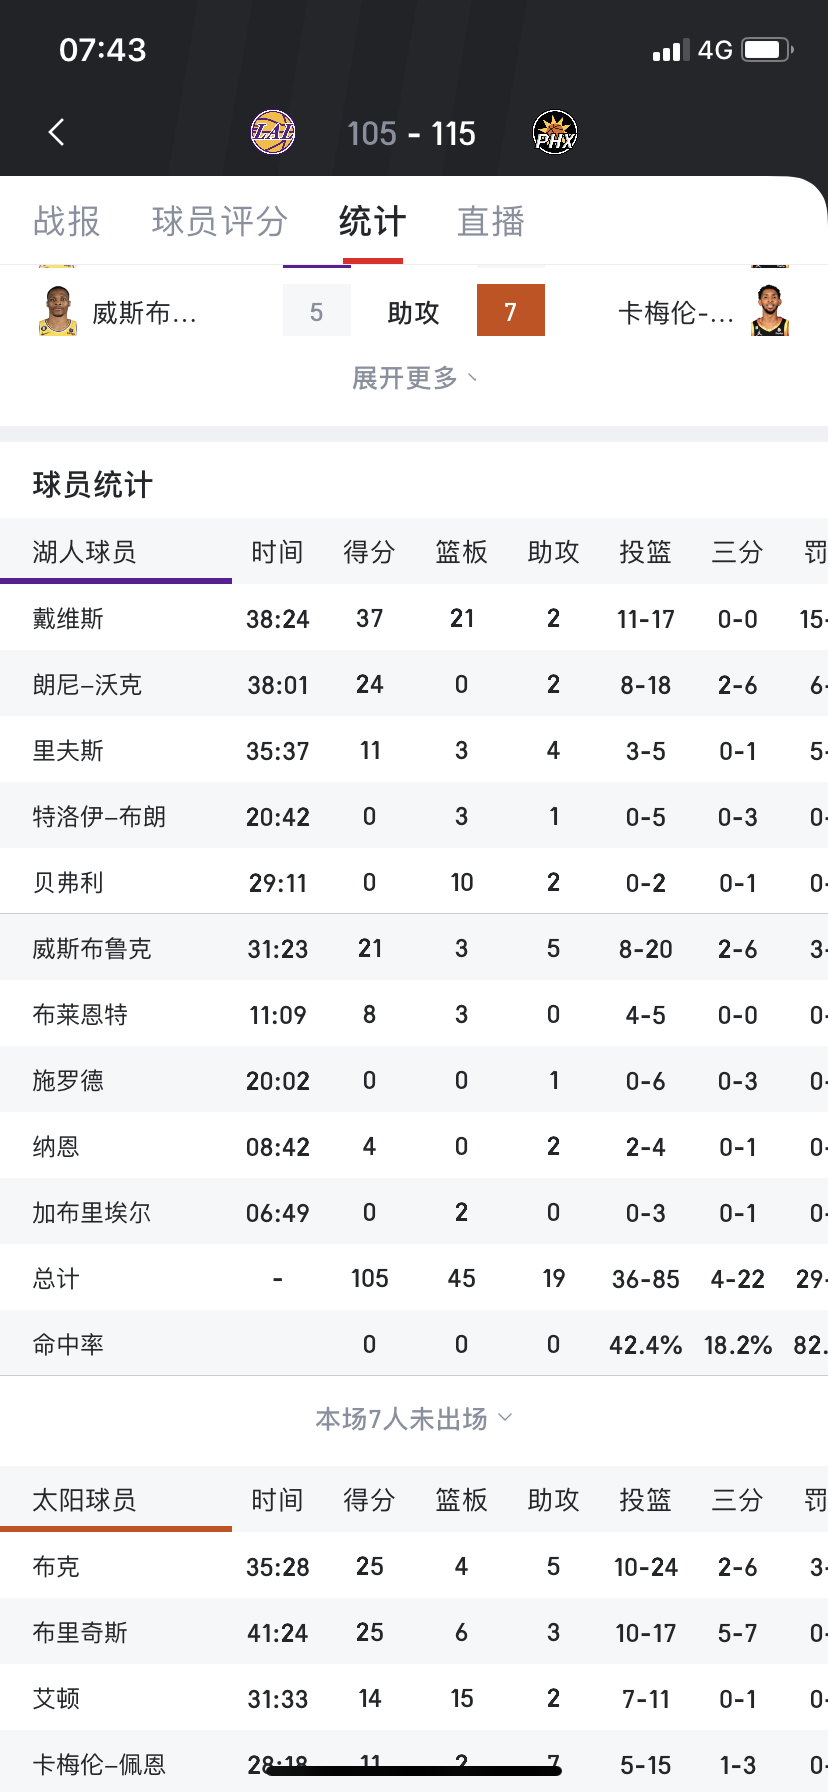The image size is (828, 1792).
Task: Open the Lakers team logo
Action: click(273, 132)
